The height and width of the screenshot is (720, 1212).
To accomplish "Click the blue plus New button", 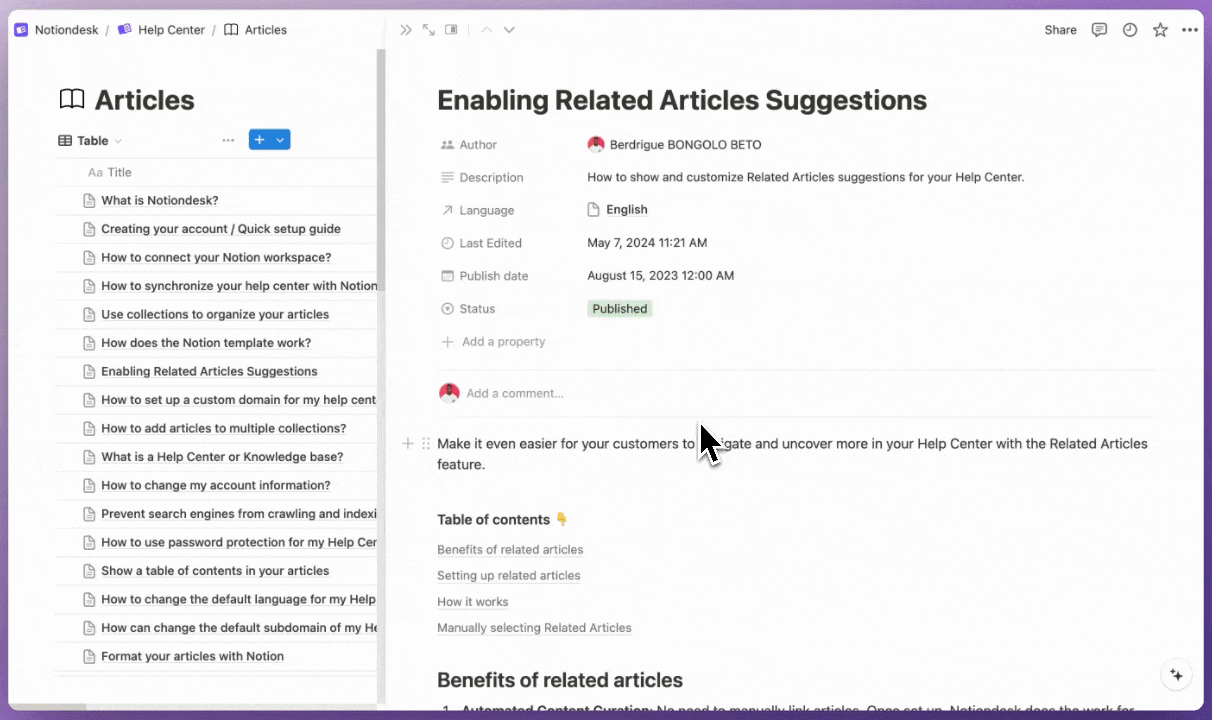I will click(x=260, y=140).
